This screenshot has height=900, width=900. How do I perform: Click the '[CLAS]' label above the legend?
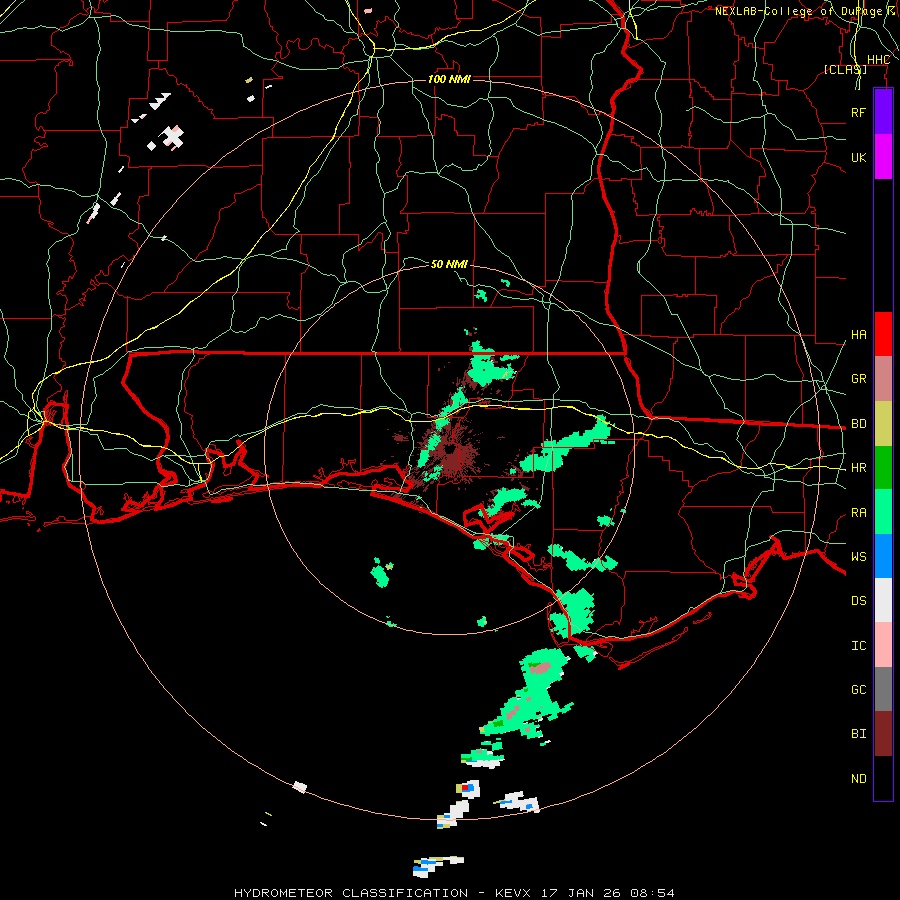point(845,69)
